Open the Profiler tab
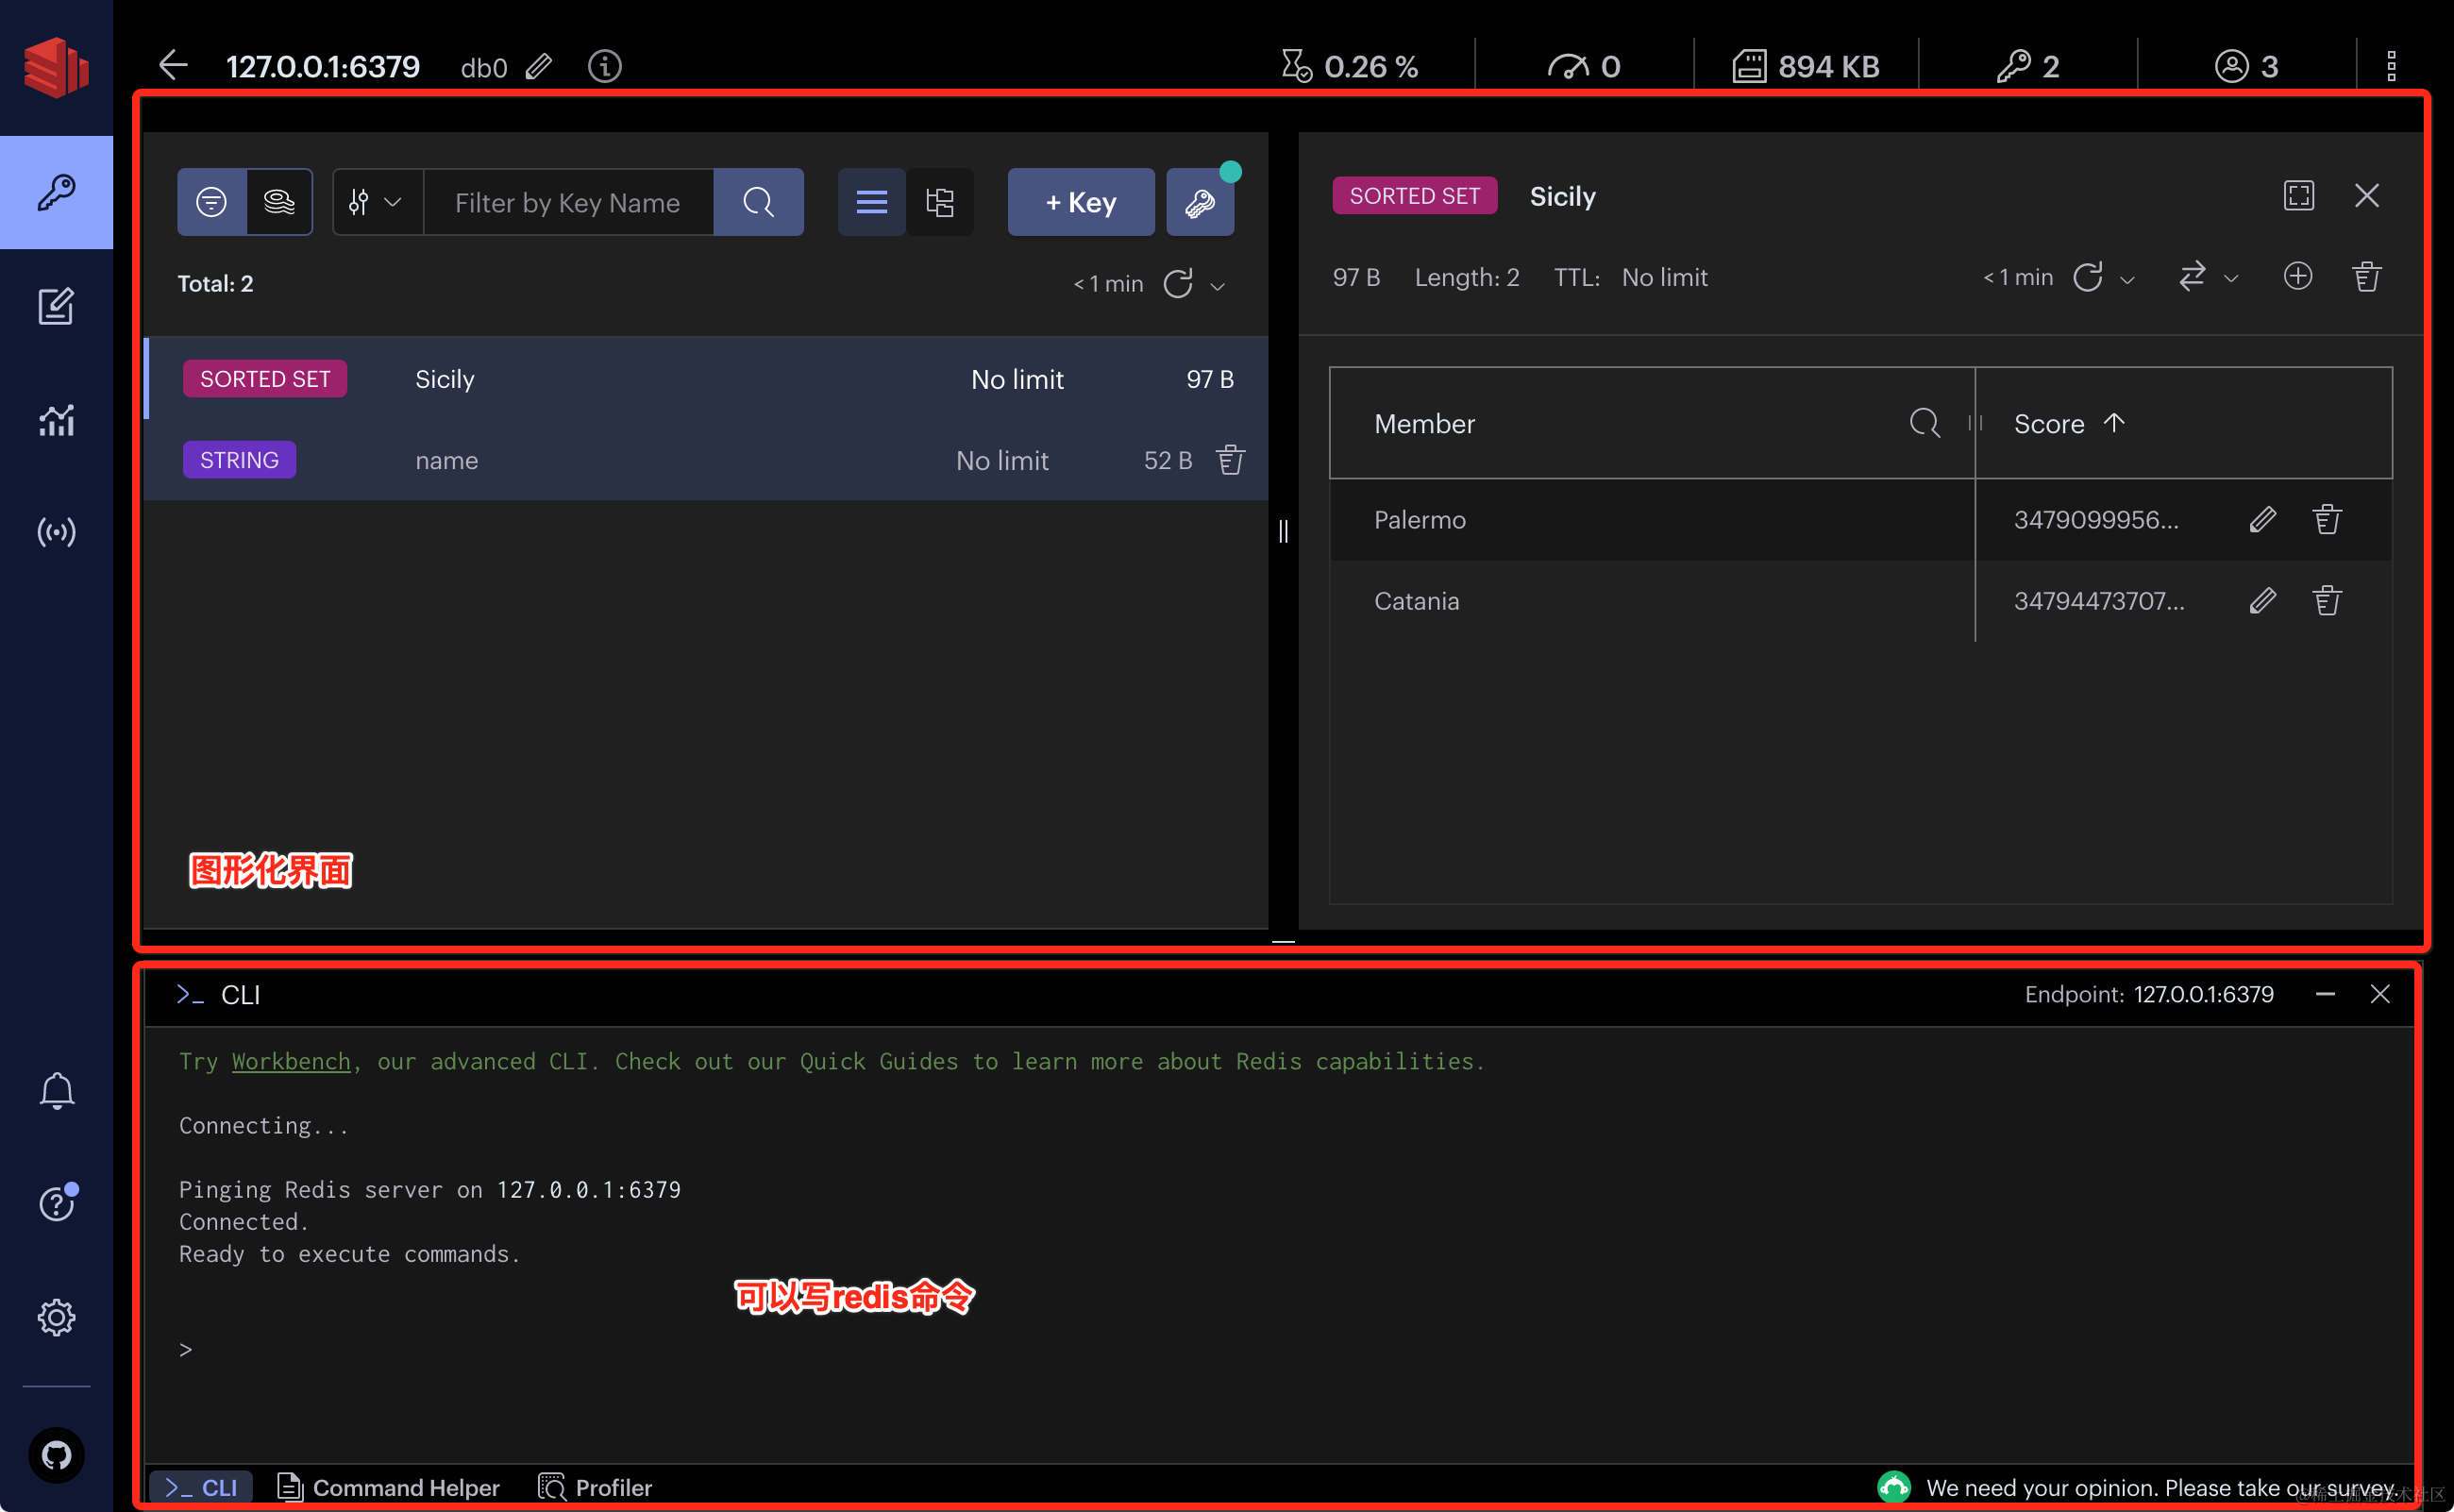Screen dimensions: 2454x1512 click(595, 1487)
